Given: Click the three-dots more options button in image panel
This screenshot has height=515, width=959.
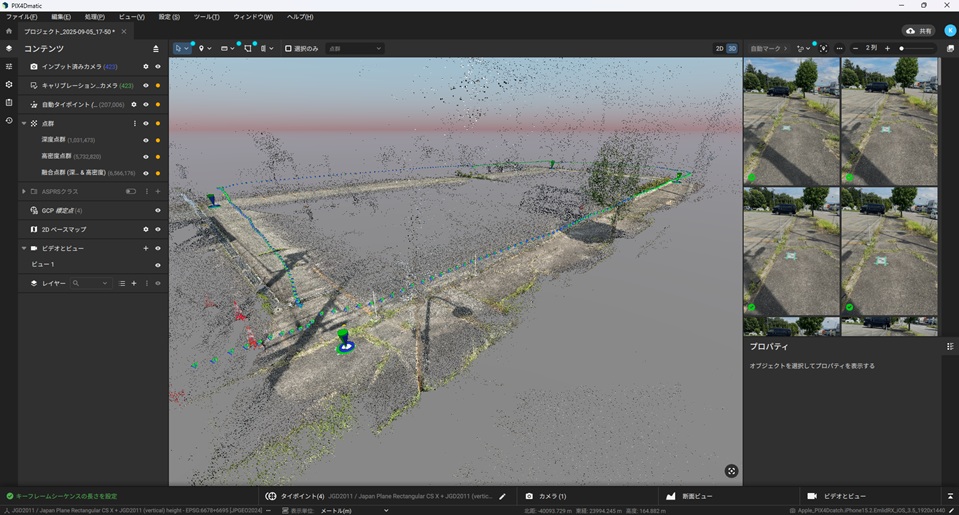Looking at the screenshot, I should tap(839, 48).
